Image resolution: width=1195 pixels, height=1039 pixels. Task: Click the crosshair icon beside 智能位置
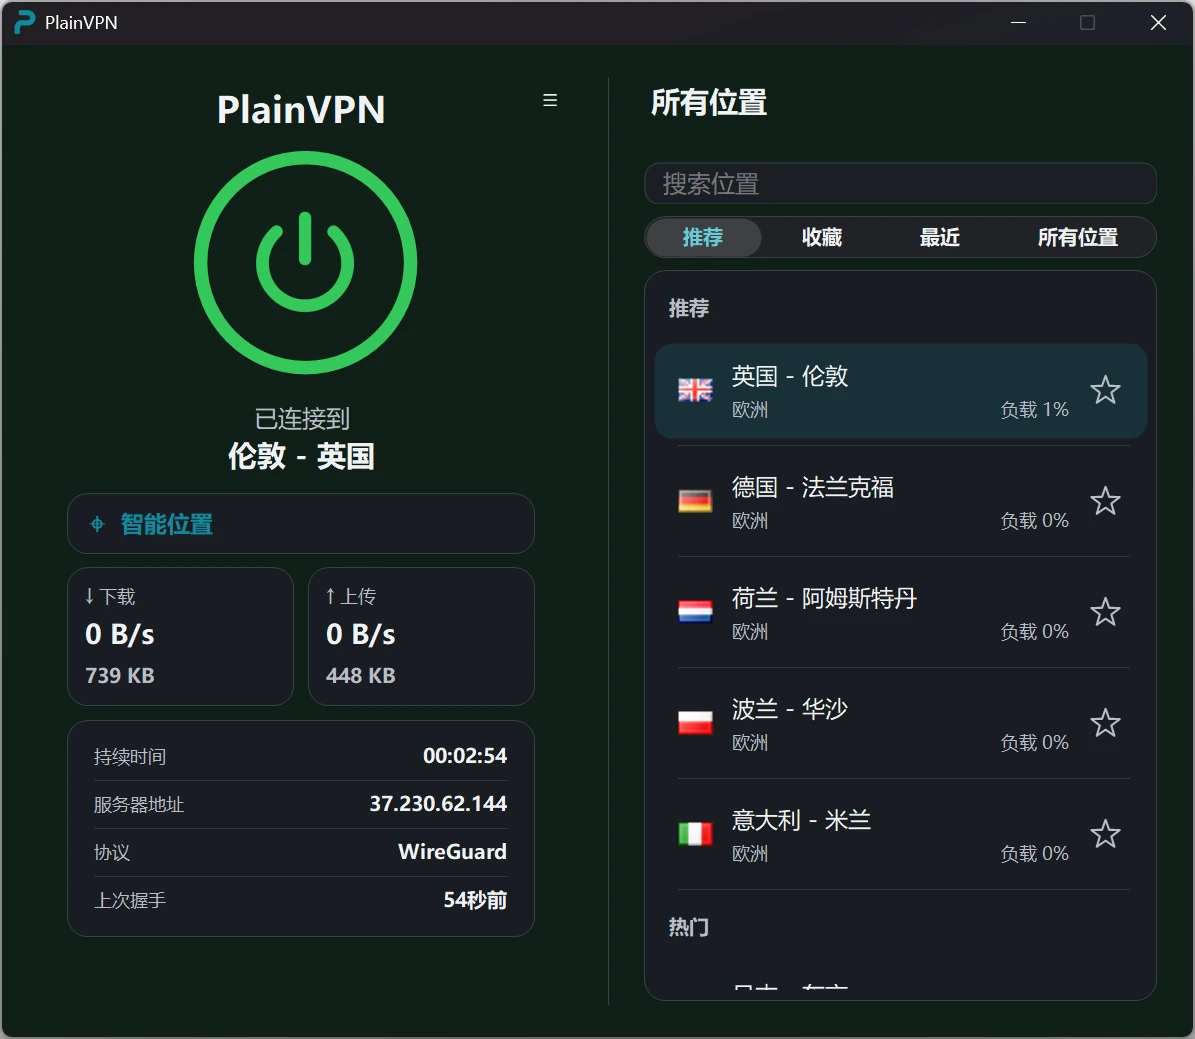click(x=98, y=524)
